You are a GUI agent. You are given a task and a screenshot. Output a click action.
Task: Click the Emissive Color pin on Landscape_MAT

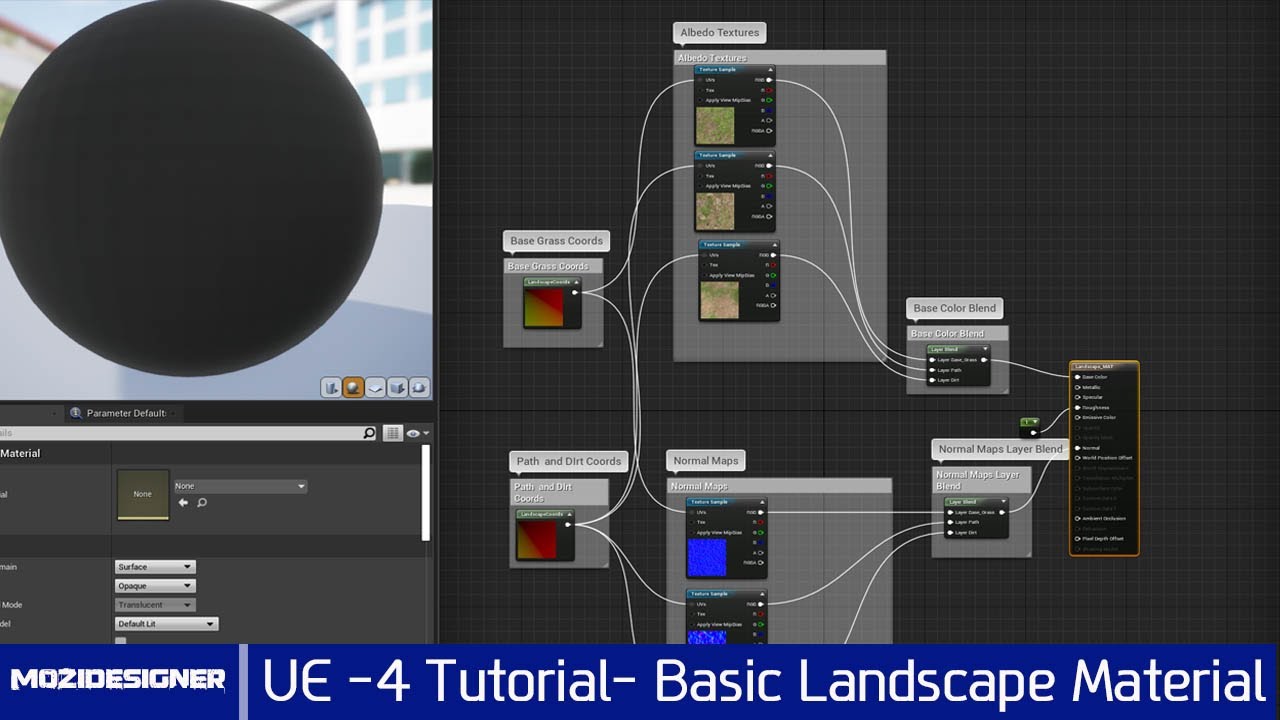pos(1077,418)
